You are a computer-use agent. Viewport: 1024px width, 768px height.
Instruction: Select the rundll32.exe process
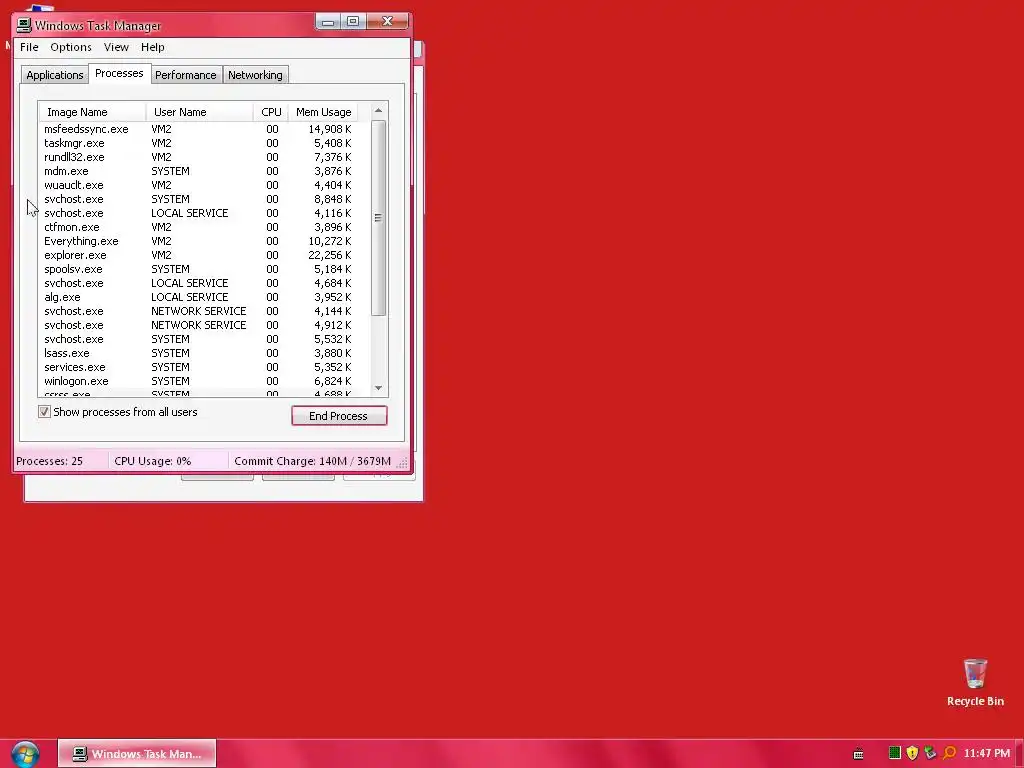tap(198, 157)
